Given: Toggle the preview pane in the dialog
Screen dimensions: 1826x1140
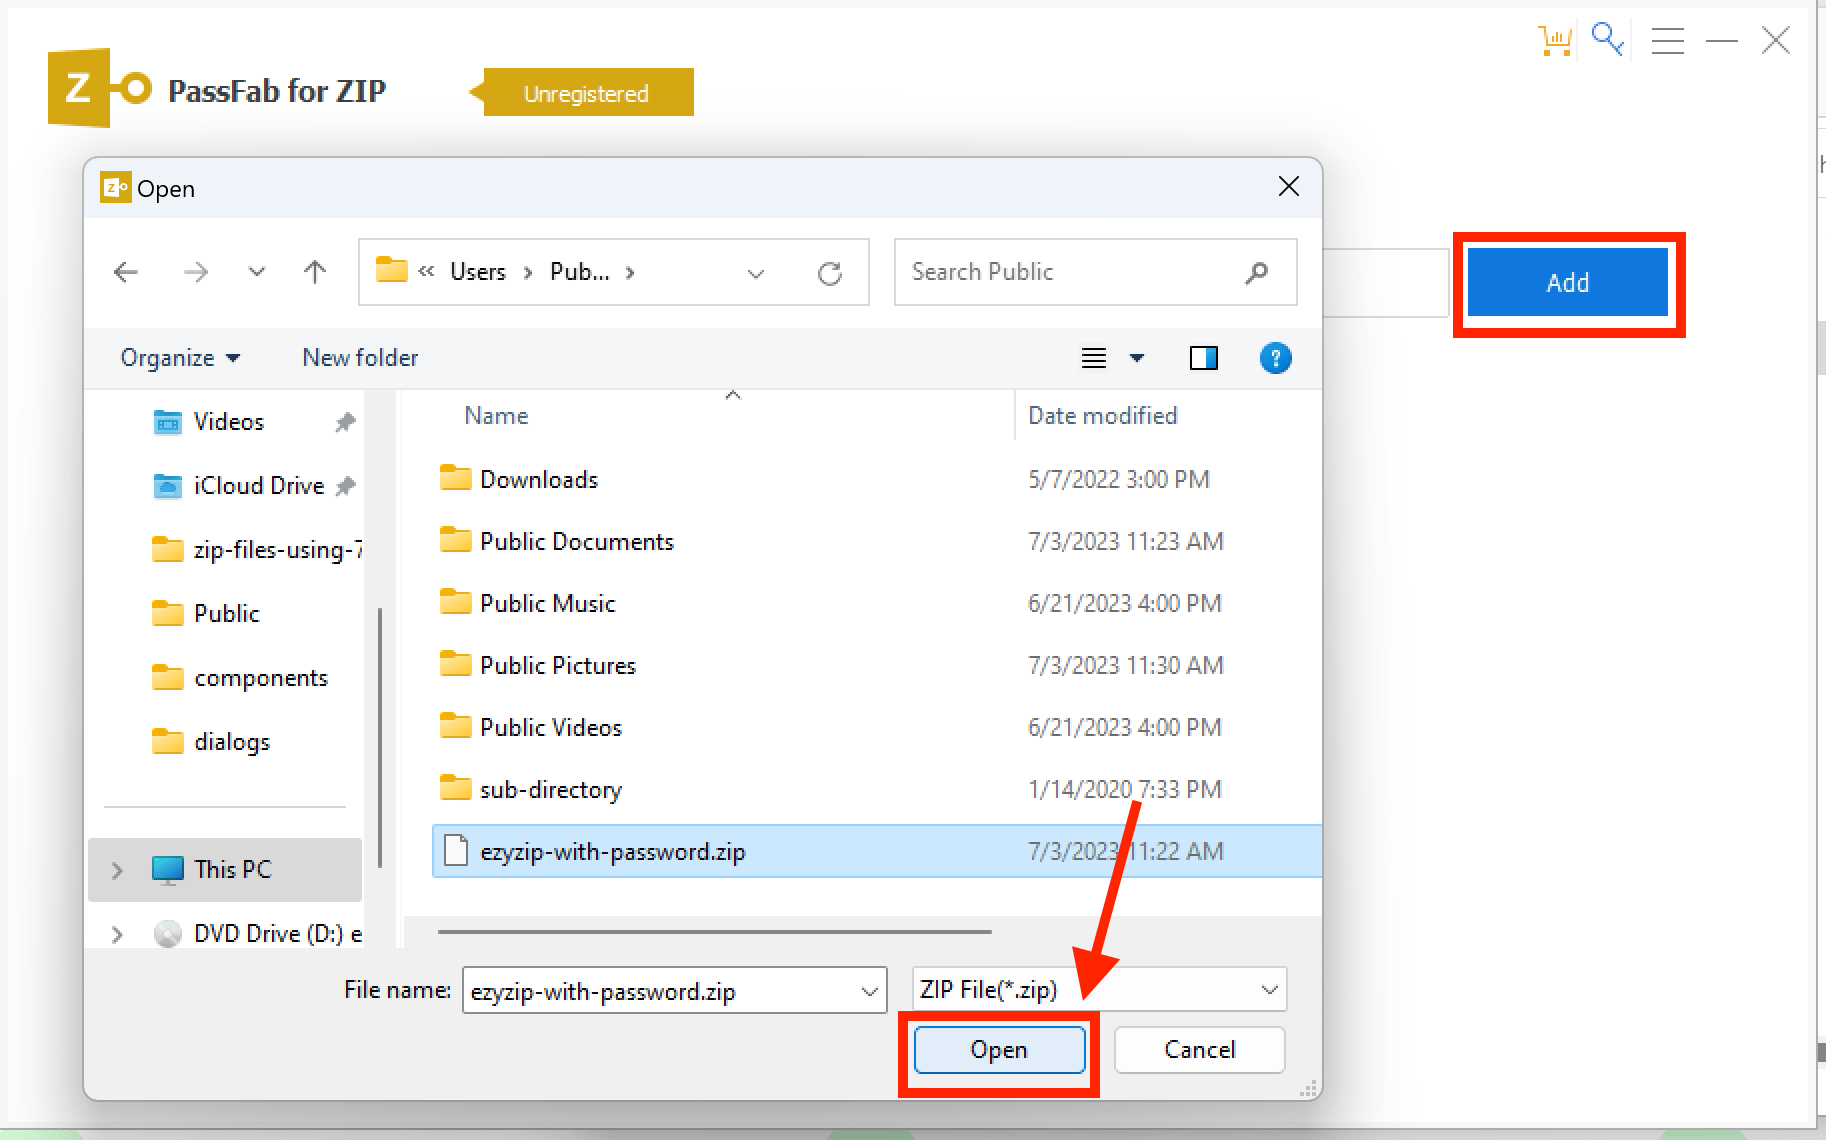Looking at the screenshot, I should point(1204,358).
